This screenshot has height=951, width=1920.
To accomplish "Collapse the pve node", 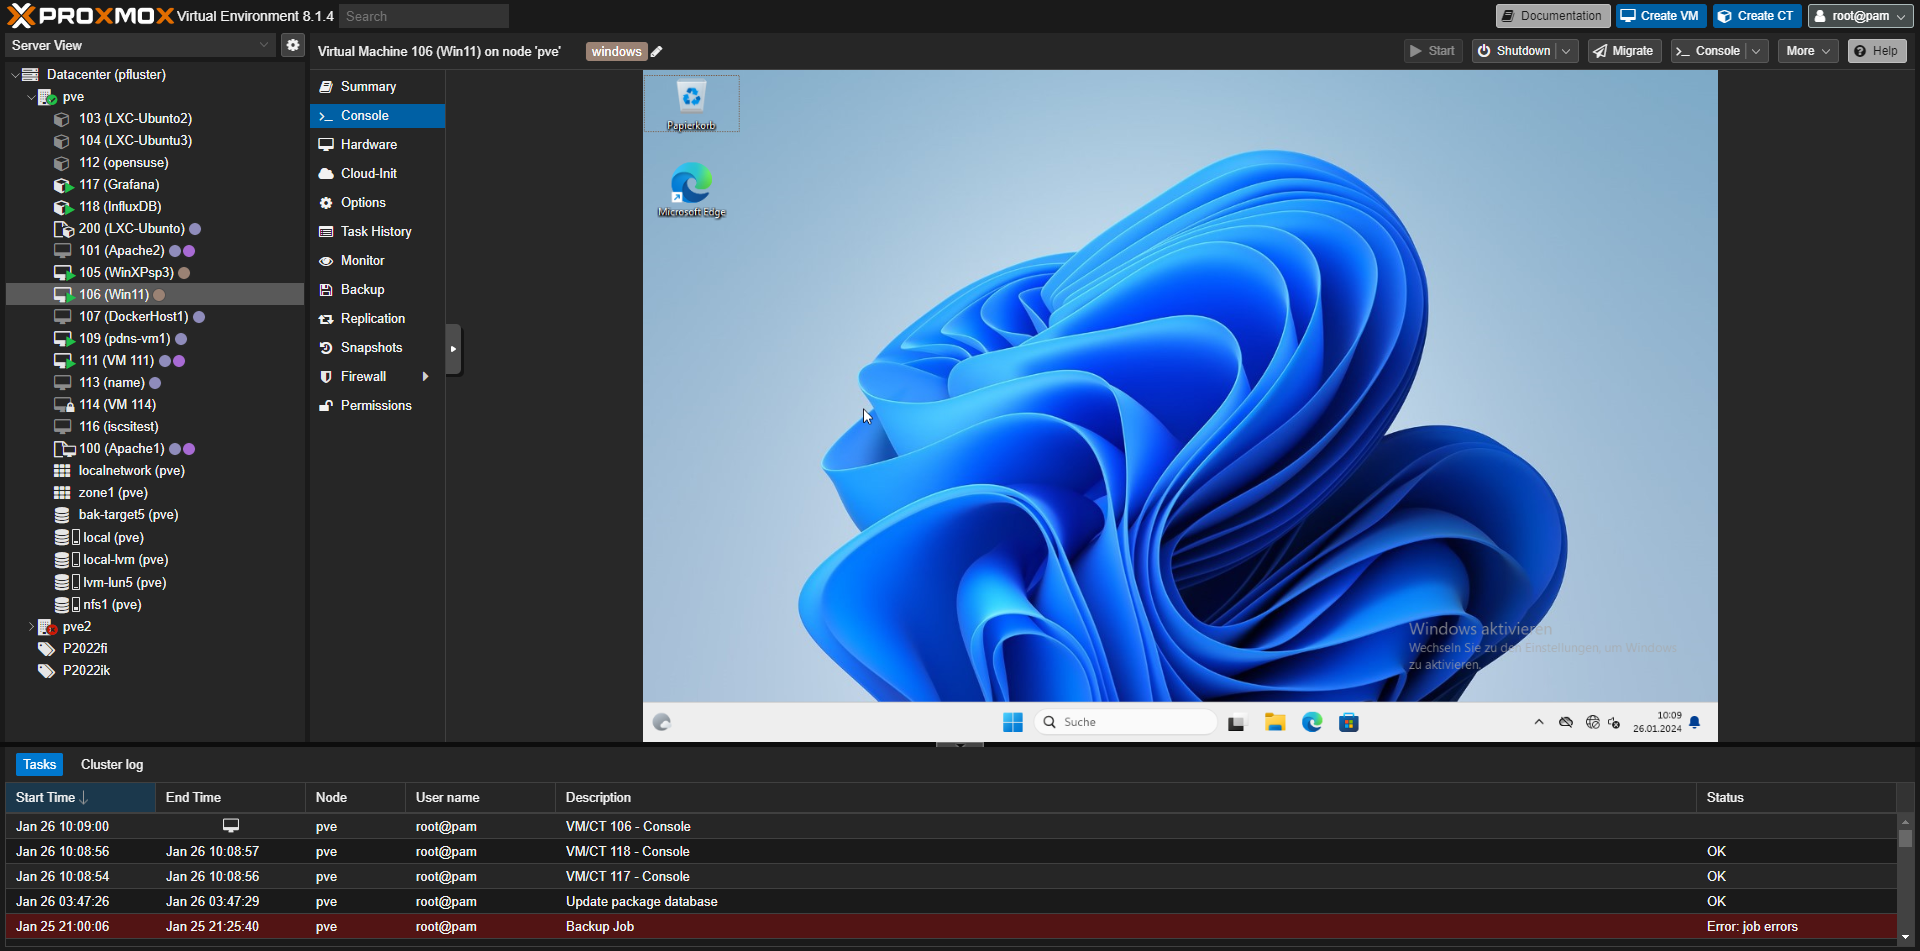I will tap(31, 97).
